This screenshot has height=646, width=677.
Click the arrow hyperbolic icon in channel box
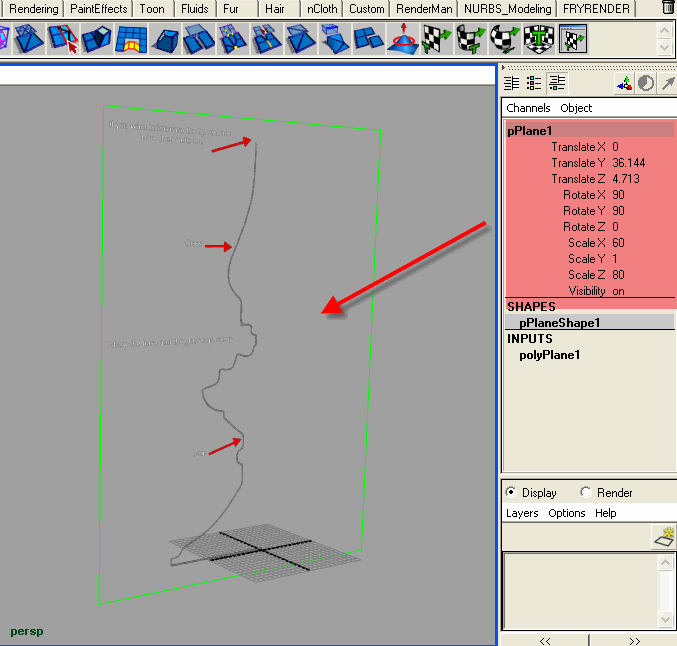[x=667, y=84]
